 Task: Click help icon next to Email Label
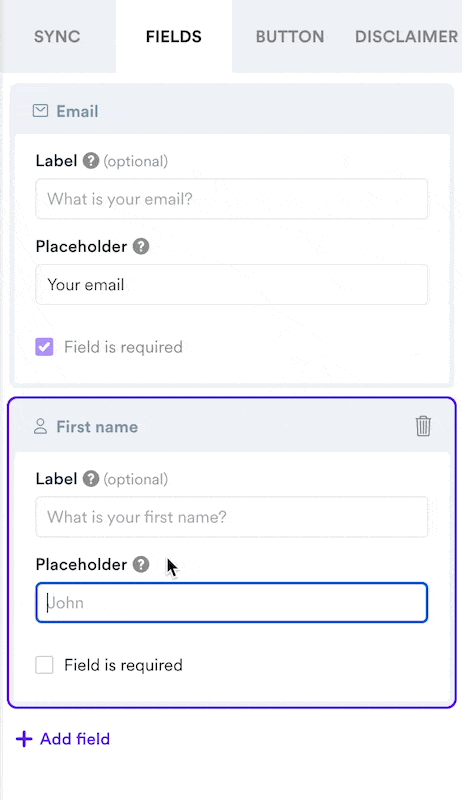91,161
